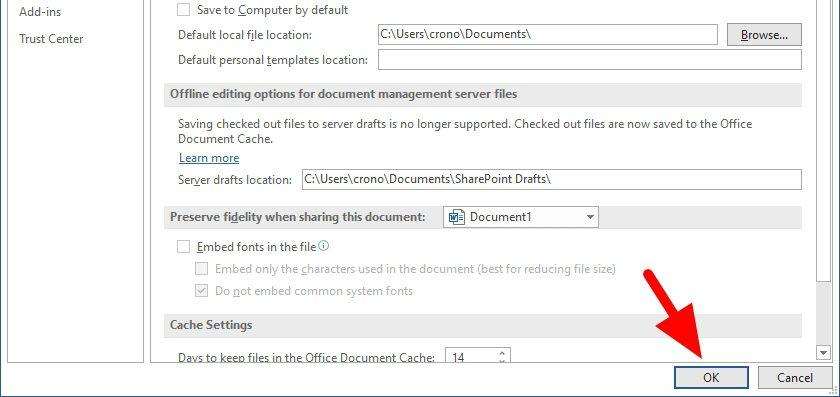The height and width of the screenshot is (397, 840).
Task: Click the OK button
Action: (x=711, y=378)
